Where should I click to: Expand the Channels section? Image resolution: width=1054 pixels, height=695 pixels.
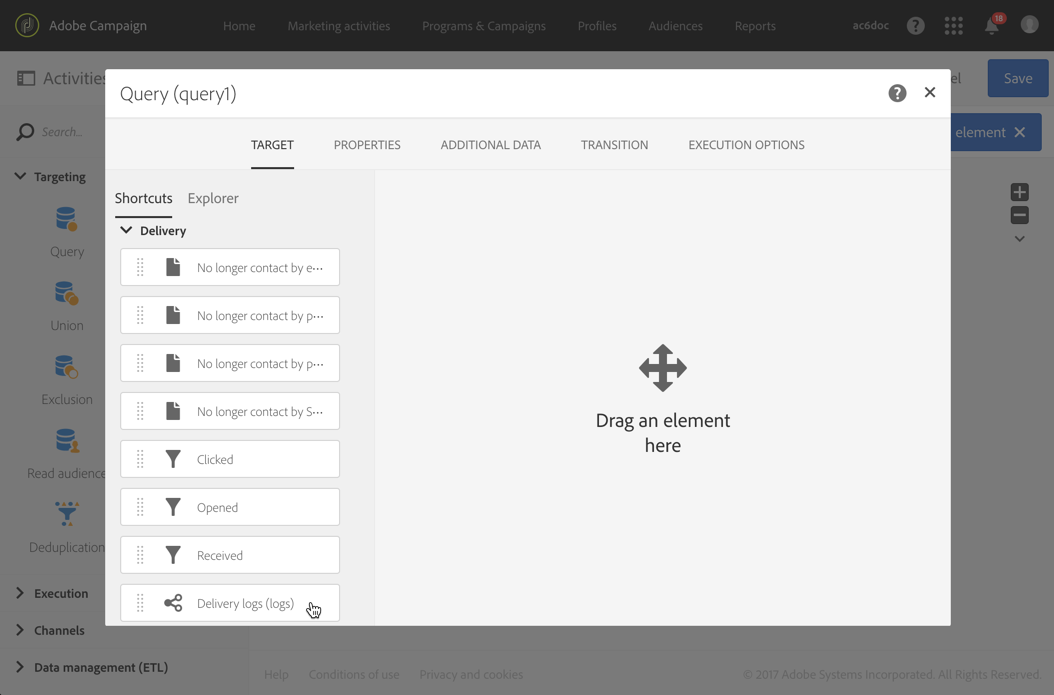coord(19,630)
